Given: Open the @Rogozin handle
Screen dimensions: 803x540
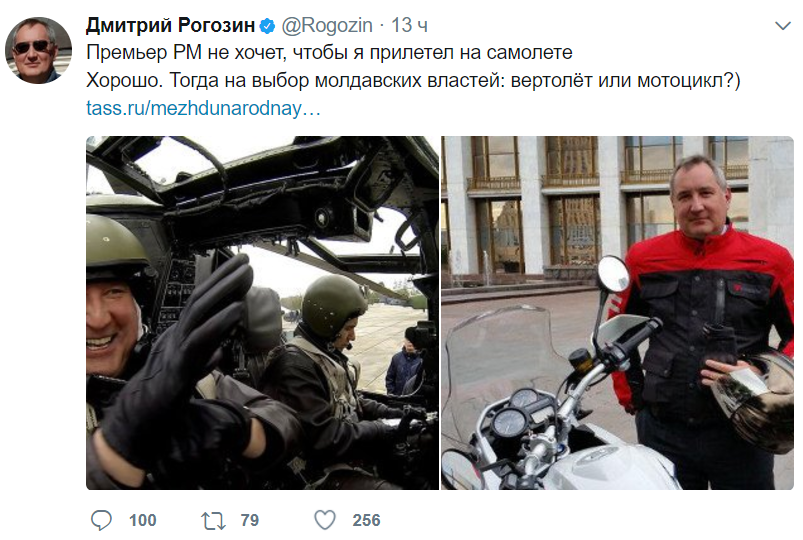Looking at the screenshot, I should click(x=327, y=25).
